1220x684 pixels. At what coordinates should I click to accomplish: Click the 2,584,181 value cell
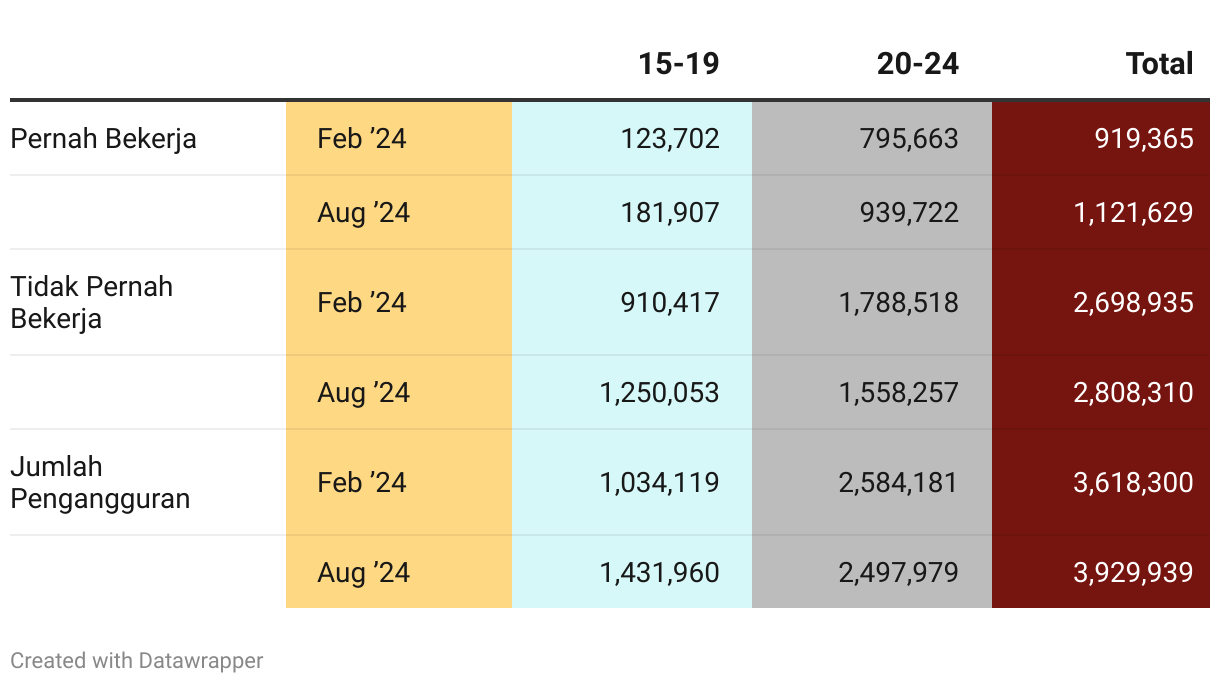[899, 482]
